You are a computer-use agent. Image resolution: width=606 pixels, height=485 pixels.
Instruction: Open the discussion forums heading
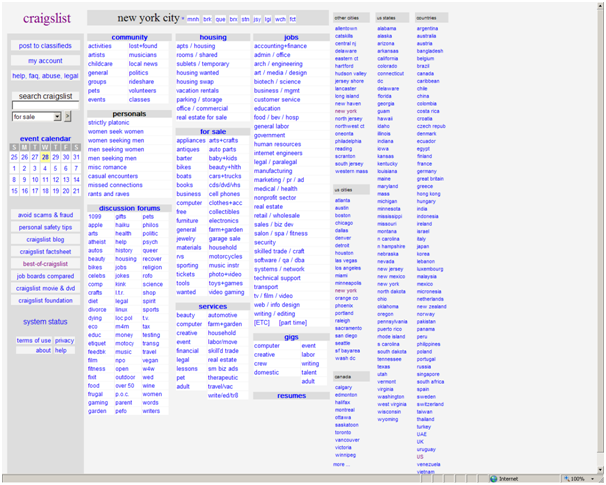coord(129,208)
